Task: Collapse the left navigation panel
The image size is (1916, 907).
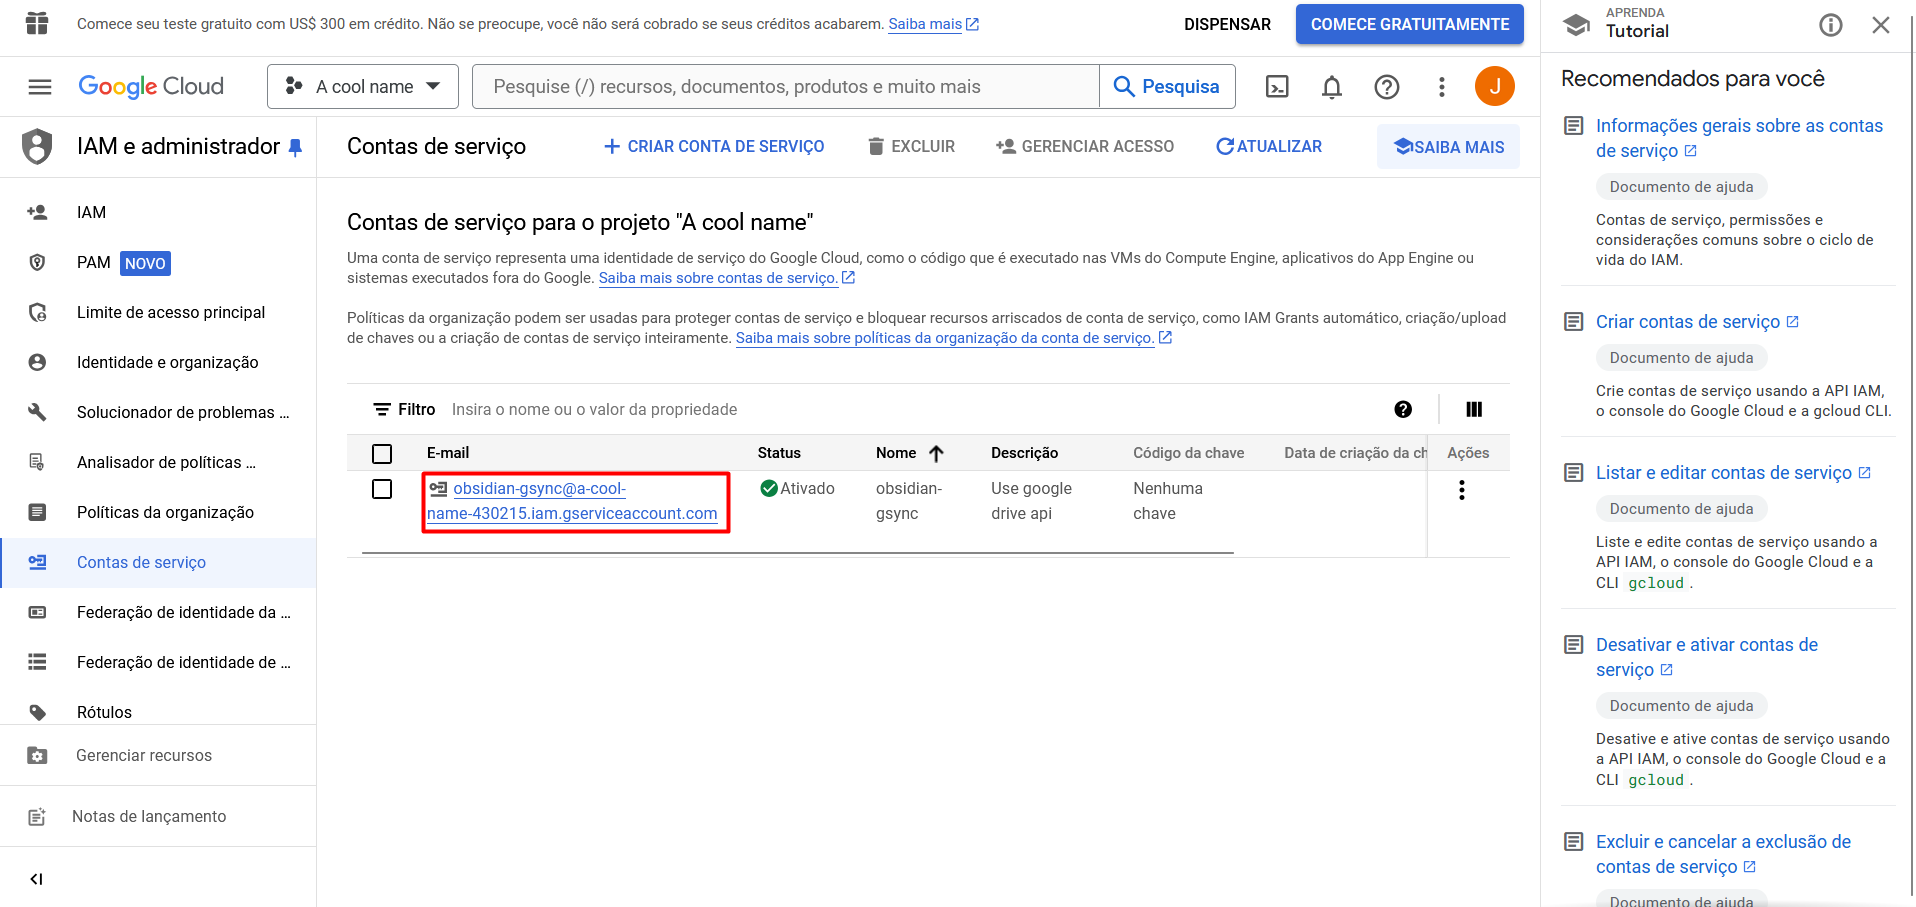Action: coord(37,879)
